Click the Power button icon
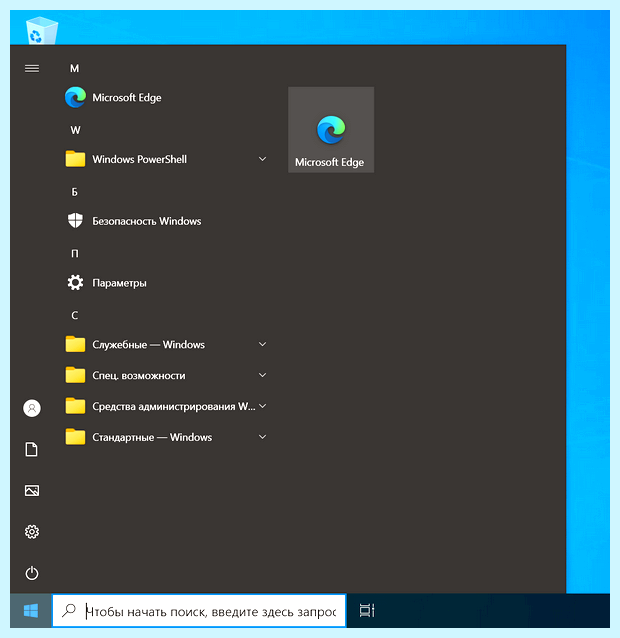Screen dimensions: 620x638 tap(32, 573)
